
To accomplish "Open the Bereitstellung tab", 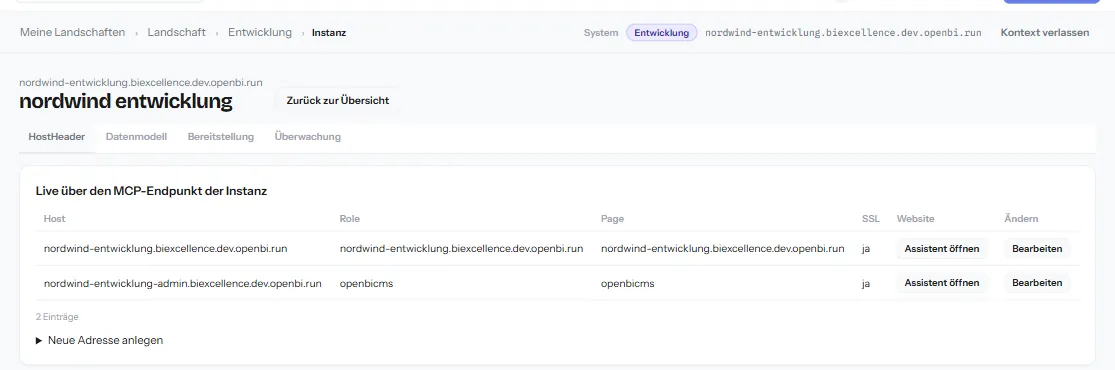I will 220,137.
